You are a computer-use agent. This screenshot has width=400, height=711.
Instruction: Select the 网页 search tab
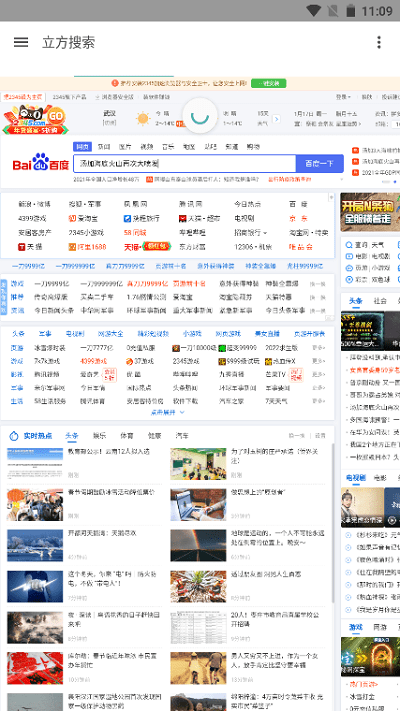83,146
